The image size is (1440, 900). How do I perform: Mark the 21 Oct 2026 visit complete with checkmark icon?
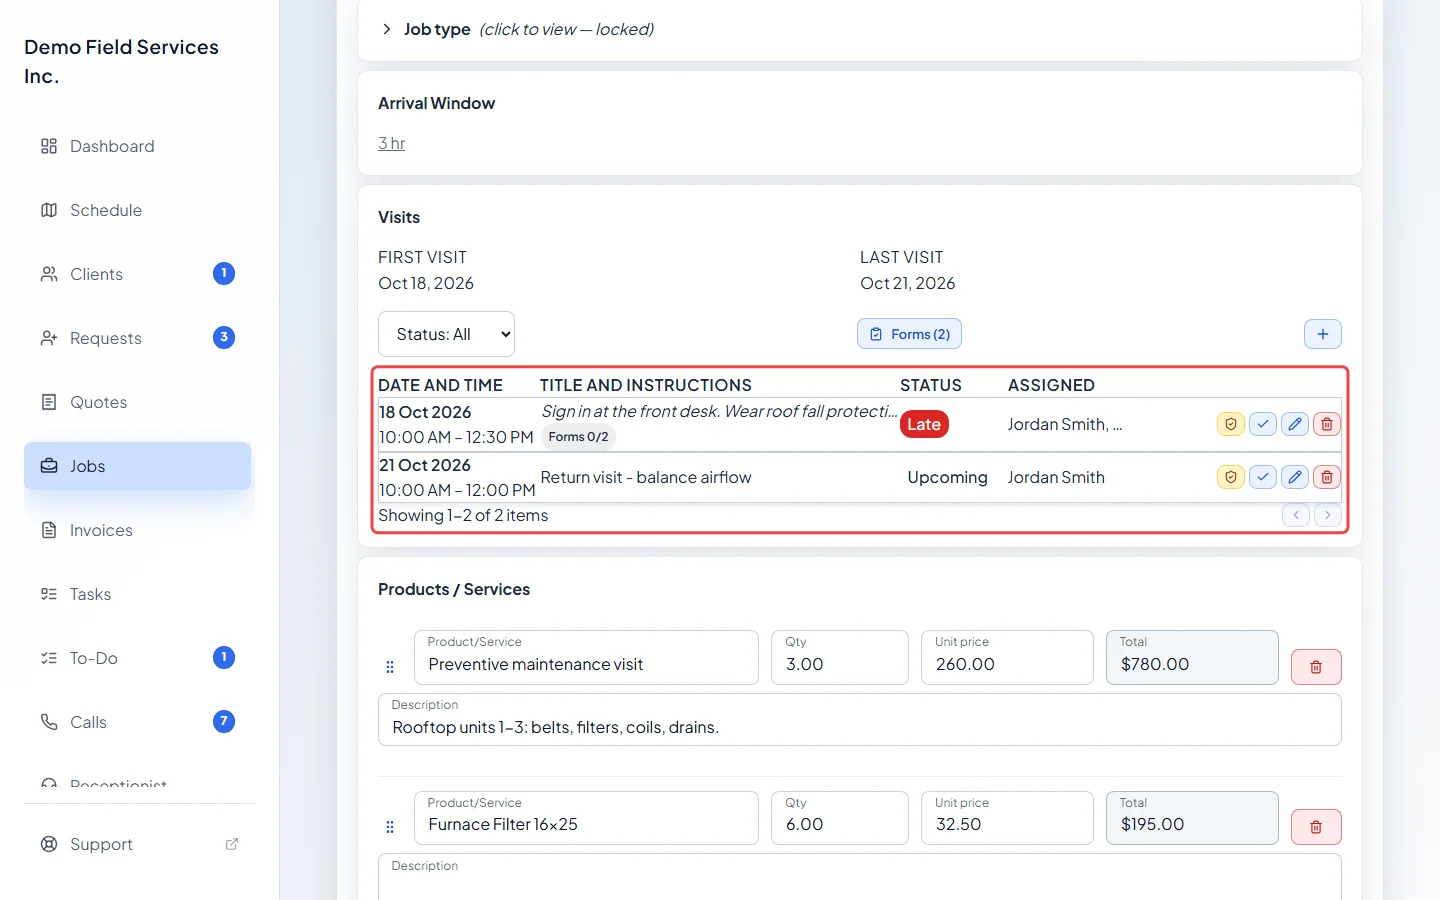coord(1263,477)
